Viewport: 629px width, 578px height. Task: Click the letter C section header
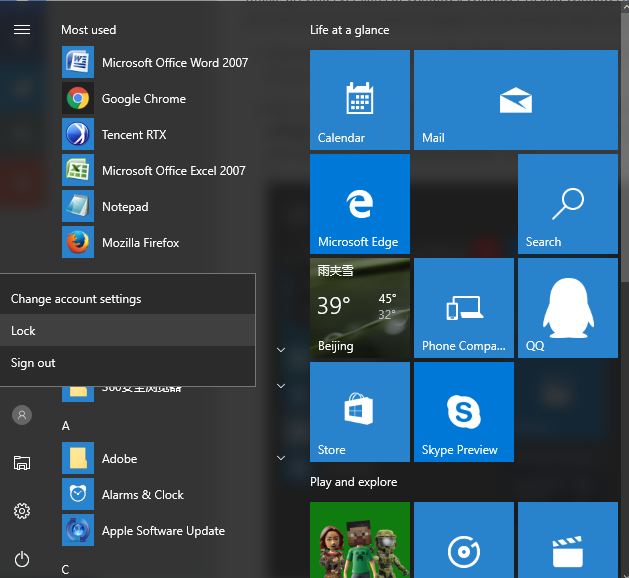pyautogui.click(x=65, y=569)
